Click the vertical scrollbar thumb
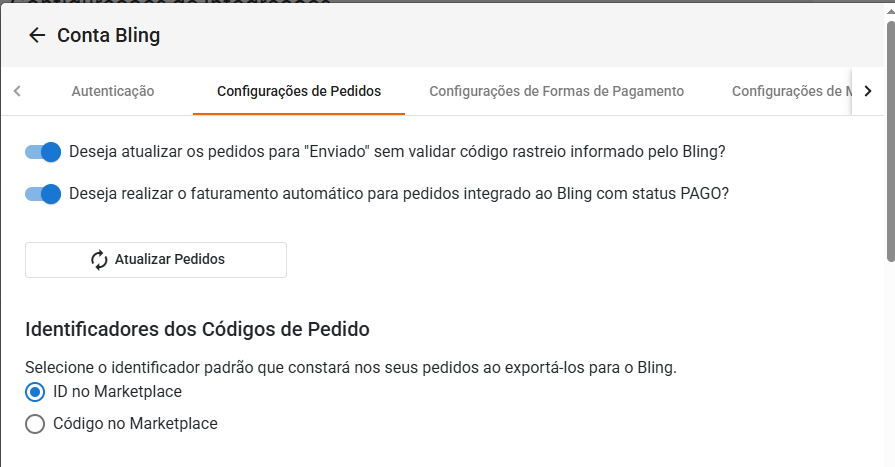Viewport: 895px width, 467px height. point(890,142)
